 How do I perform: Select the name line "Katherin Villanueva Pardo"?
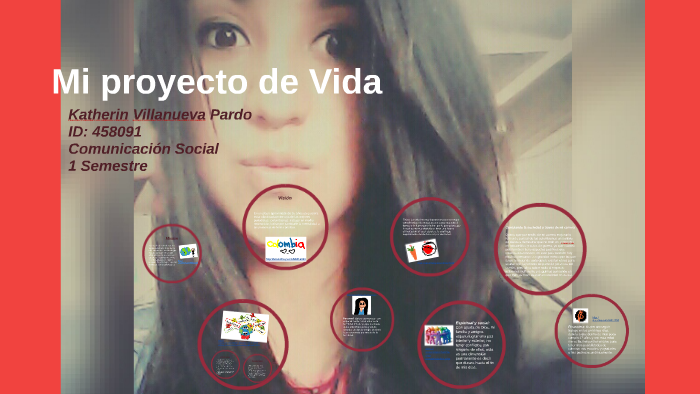160,115
